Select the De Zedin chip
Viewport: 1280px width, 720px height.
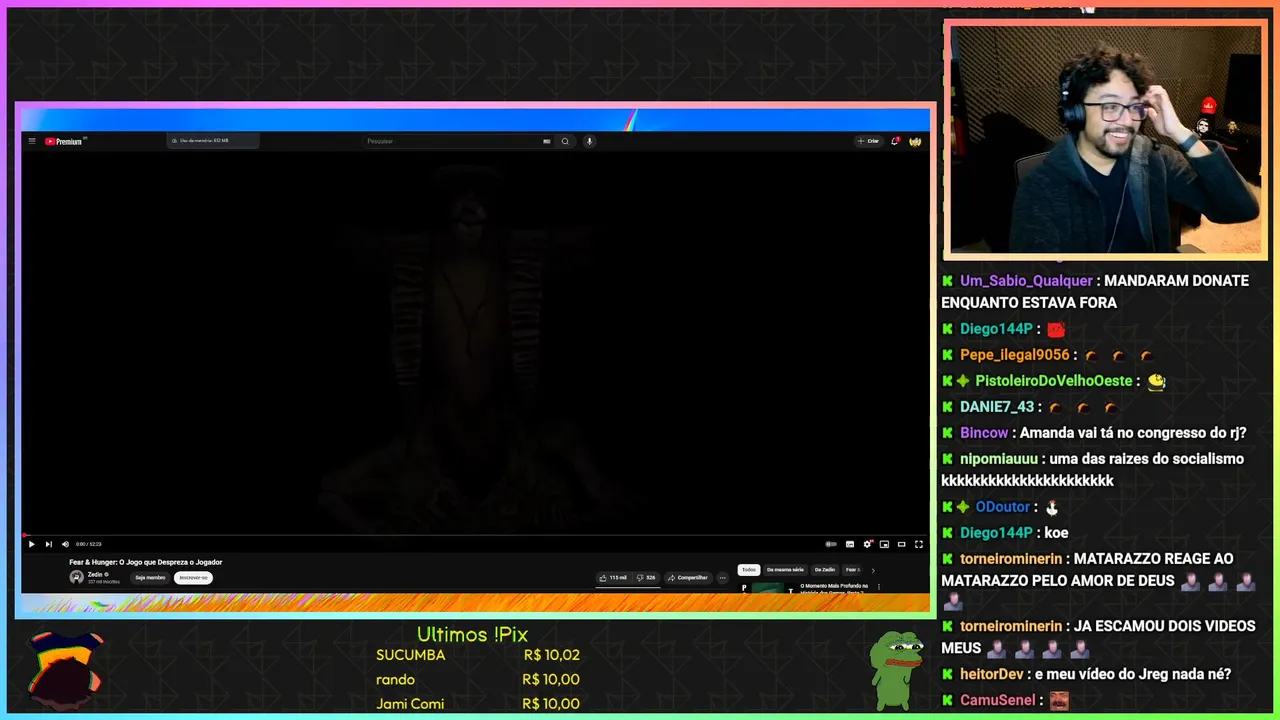825,570
